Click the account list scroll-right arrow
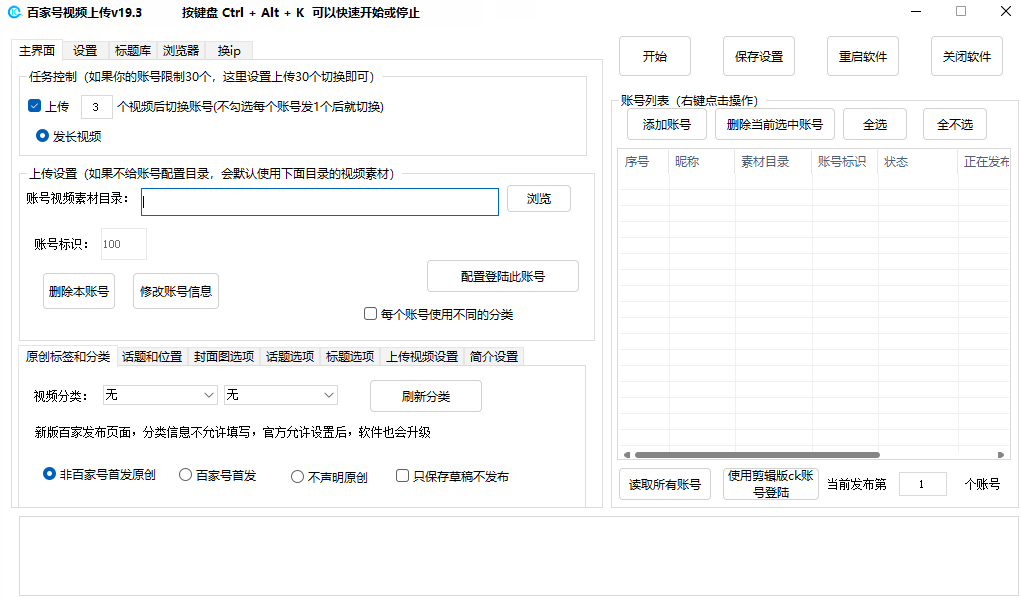 [x=1001, y=455]
